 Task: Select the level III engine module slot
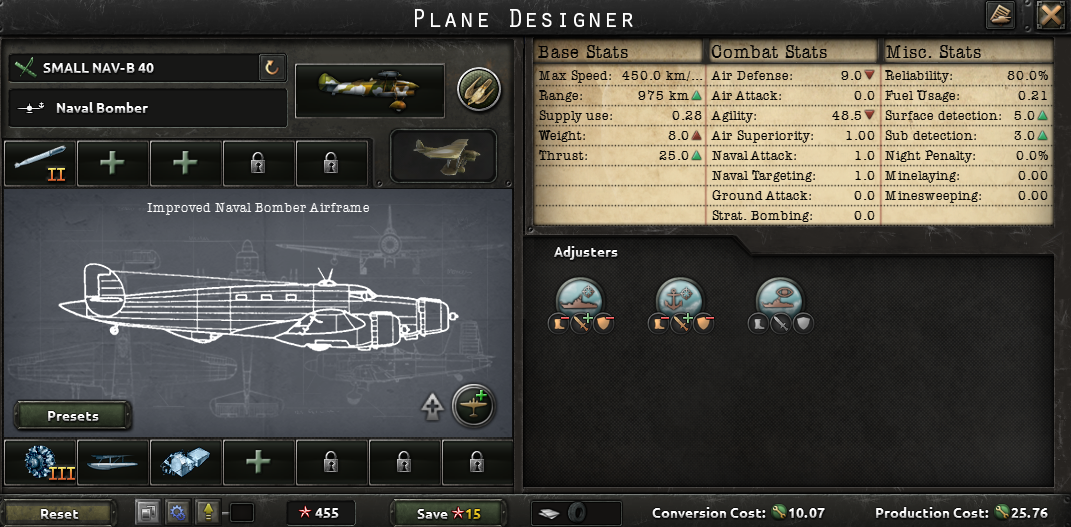(40, 462)
